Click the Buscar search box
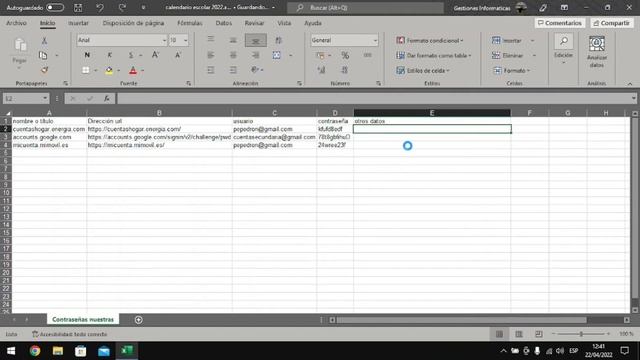640x360 pixels. 365,8
